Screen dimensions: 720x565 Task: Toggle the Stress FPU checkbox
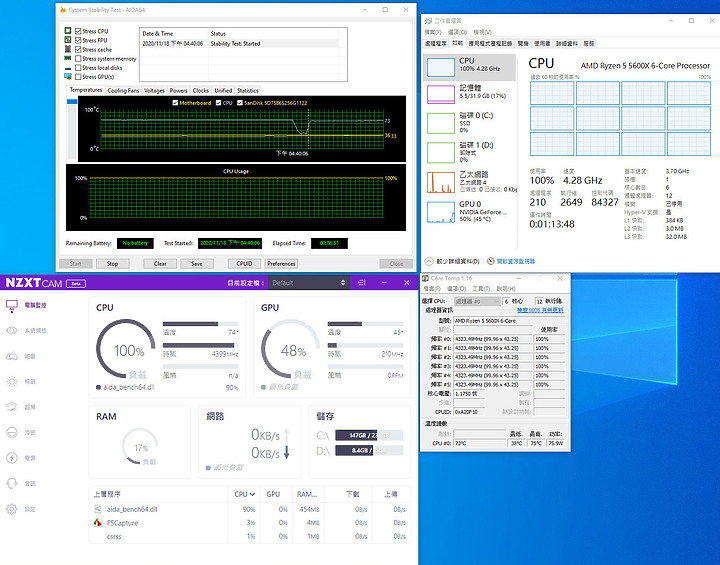[x=78, y=40]
